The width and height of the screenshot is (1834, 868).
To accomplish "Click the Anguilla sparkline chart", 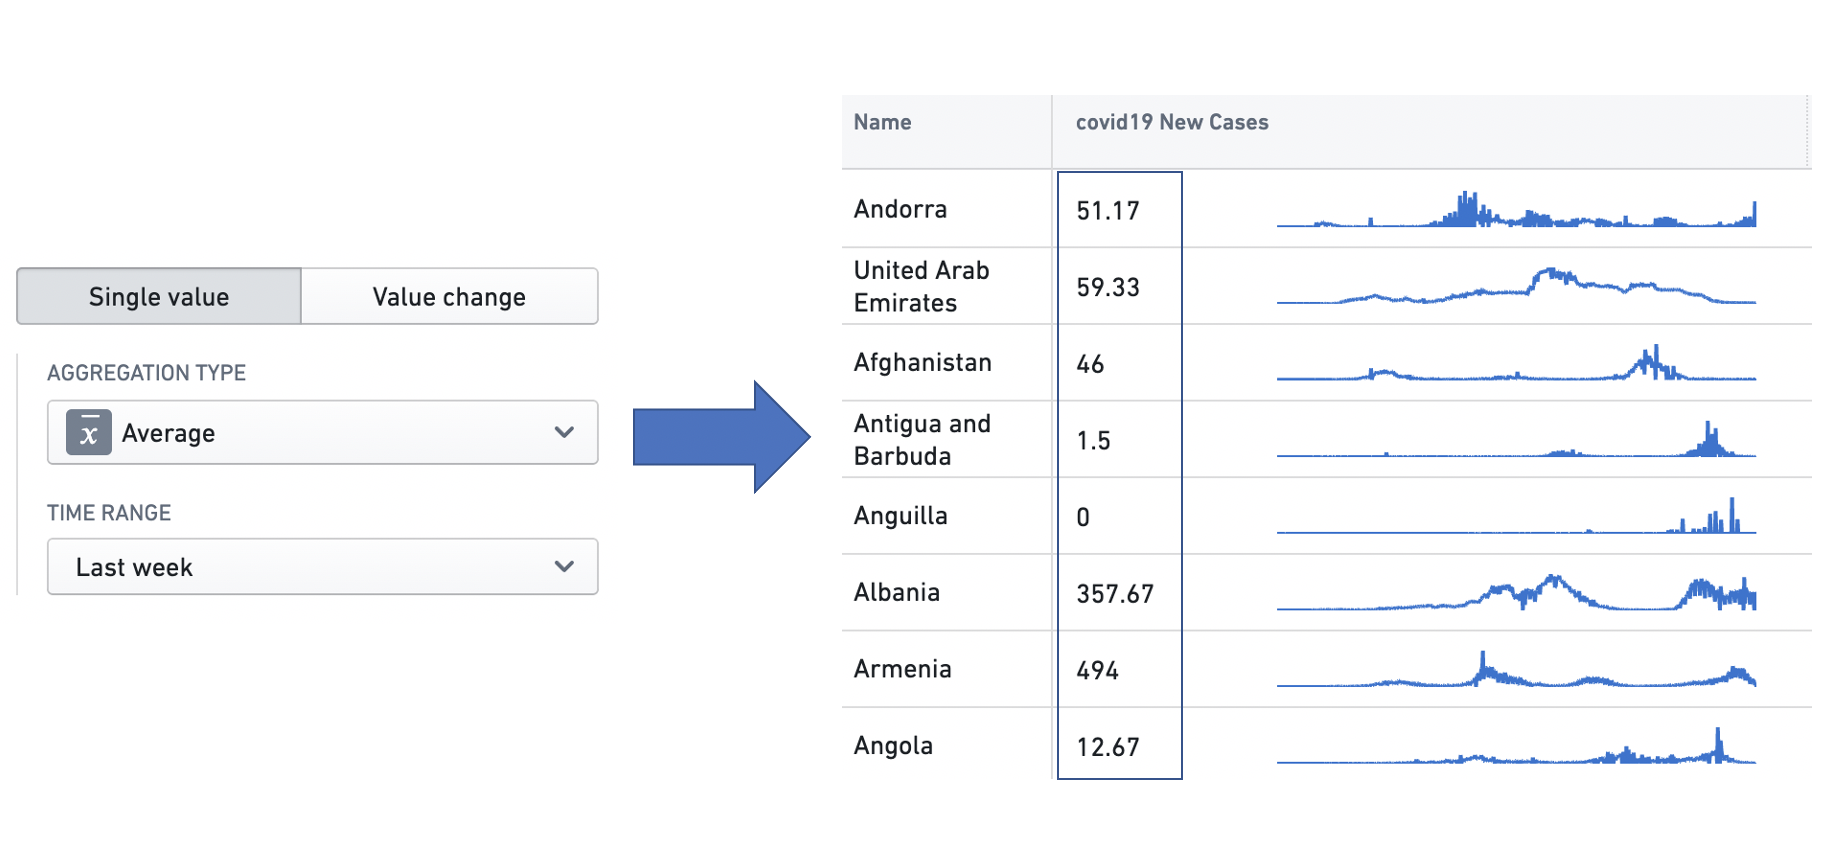I will 1516,516.
